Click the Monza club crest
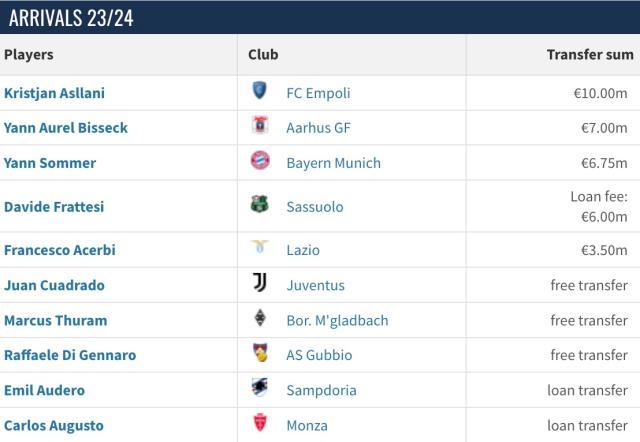Screen dimensions: 640x442 pos(260,424)
